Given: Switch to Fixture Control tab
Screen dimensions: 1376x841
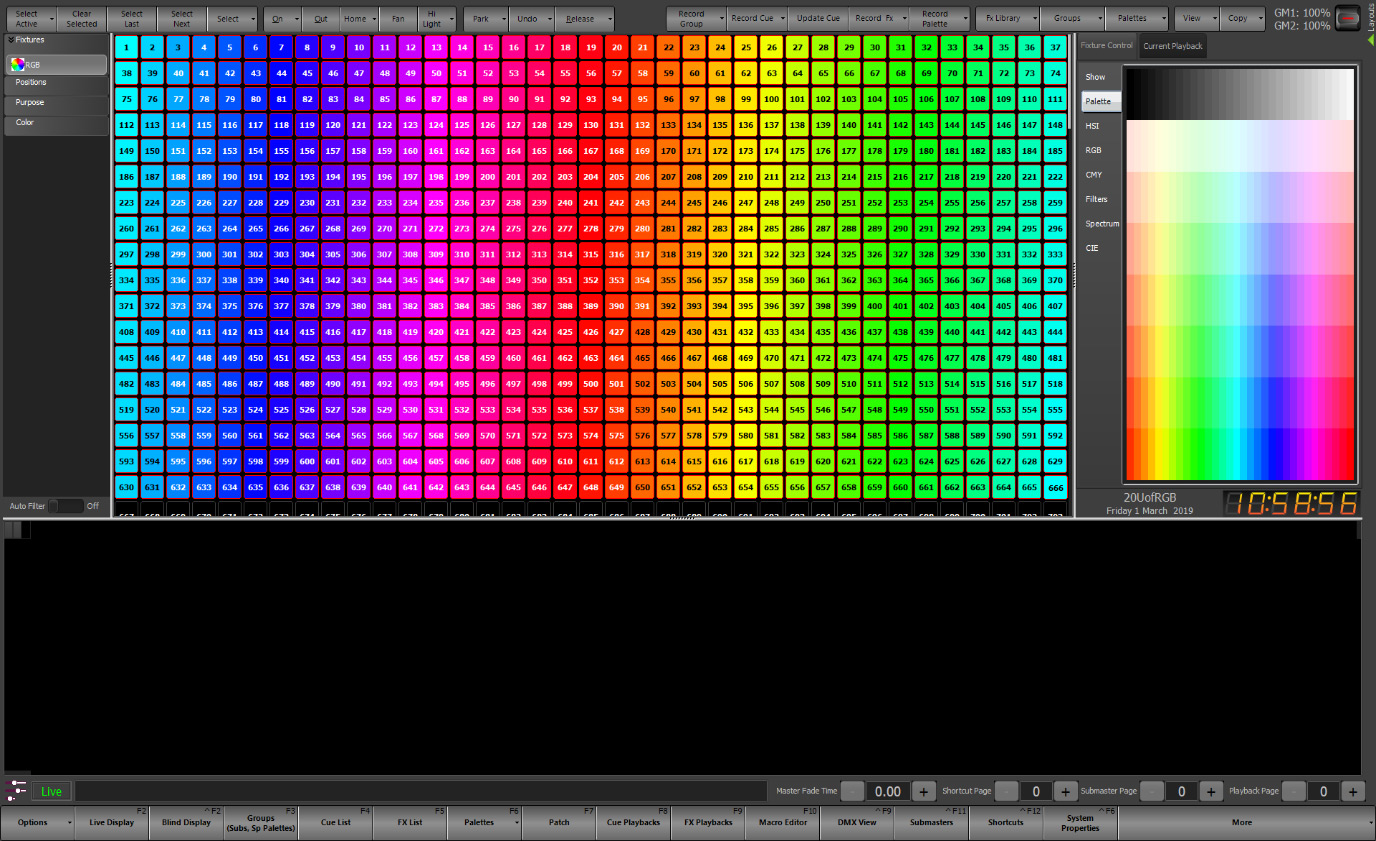Looking at the screenshot, I should [x=1107, y=46].
